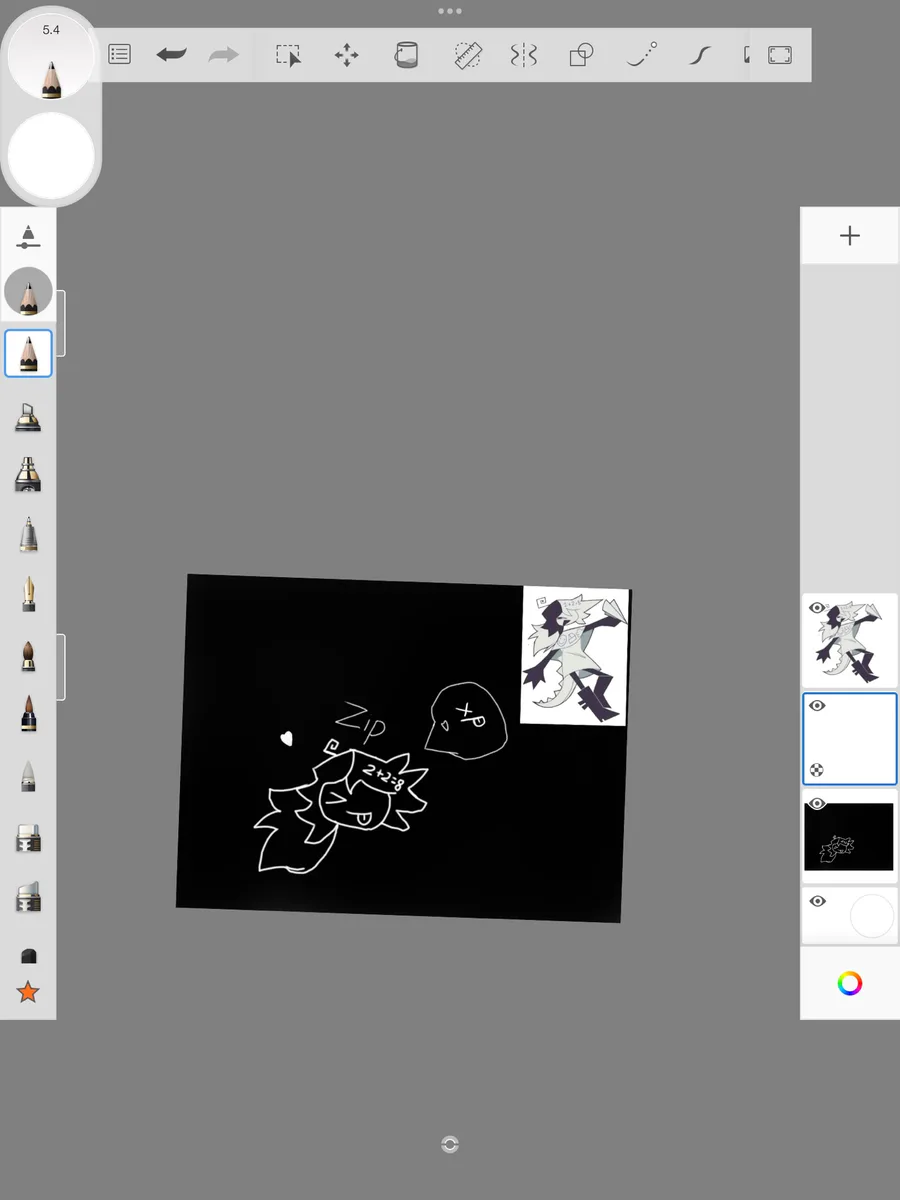This screenshot has height=1200, width=900.
Task: Select the character reference layer thumbnail
Action: (850, 640)
